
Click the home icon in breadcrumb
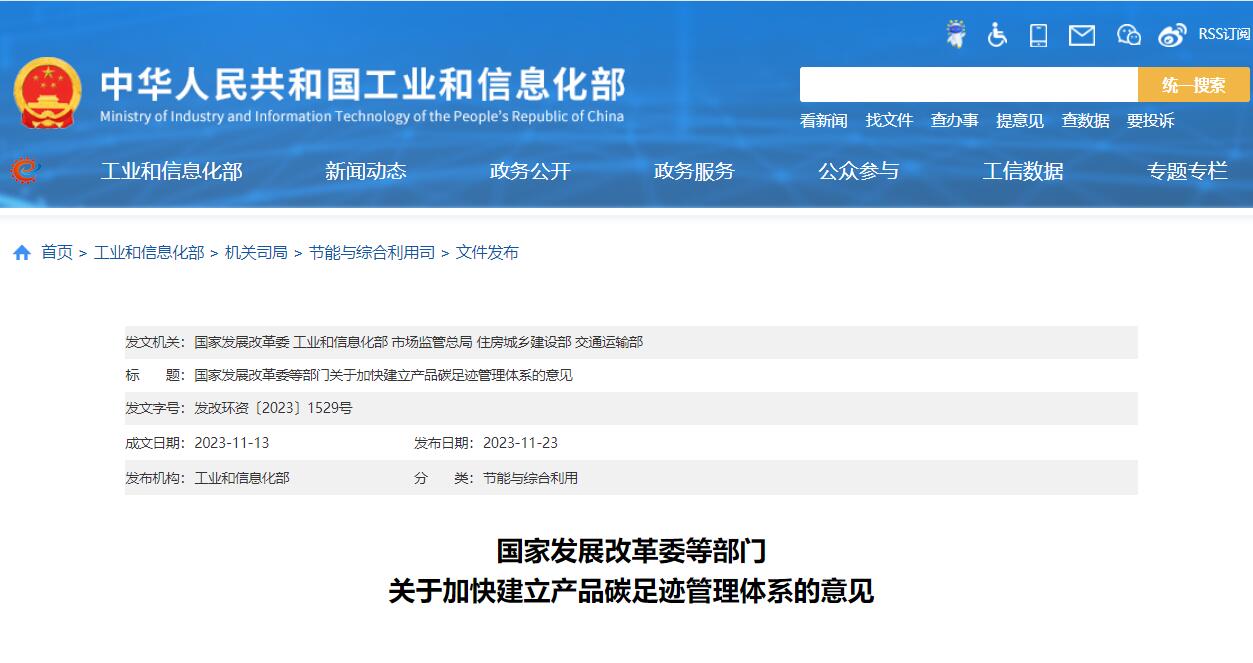click(22, 253)
